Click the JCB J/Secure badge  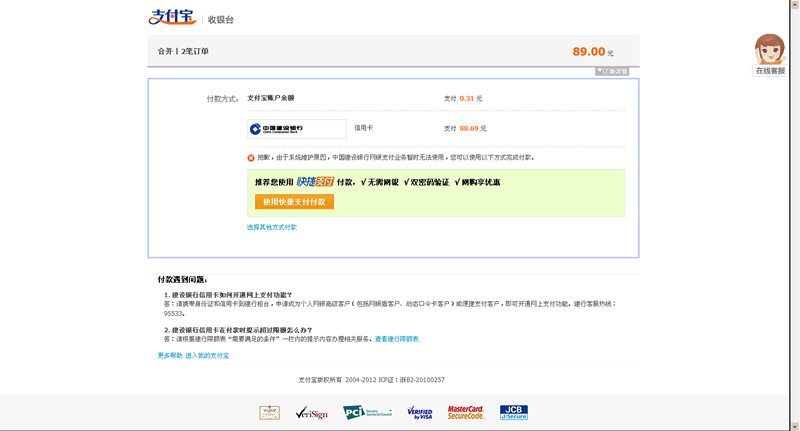click(x=513, y=412)
